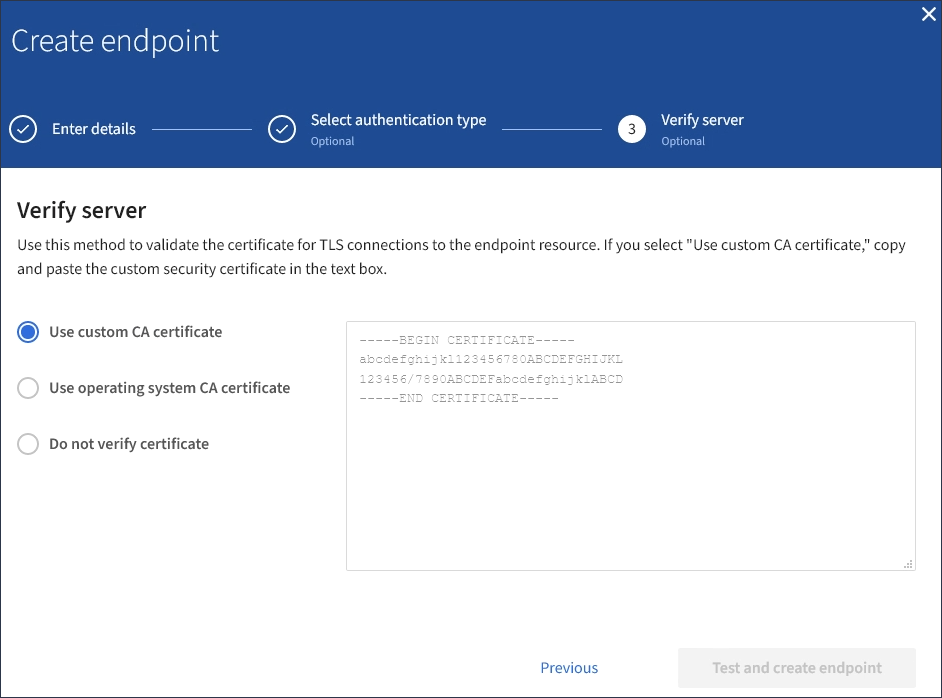Screen dimensions: 942x698
Task: Select the Verify server step label
Action: click(702, 120)
